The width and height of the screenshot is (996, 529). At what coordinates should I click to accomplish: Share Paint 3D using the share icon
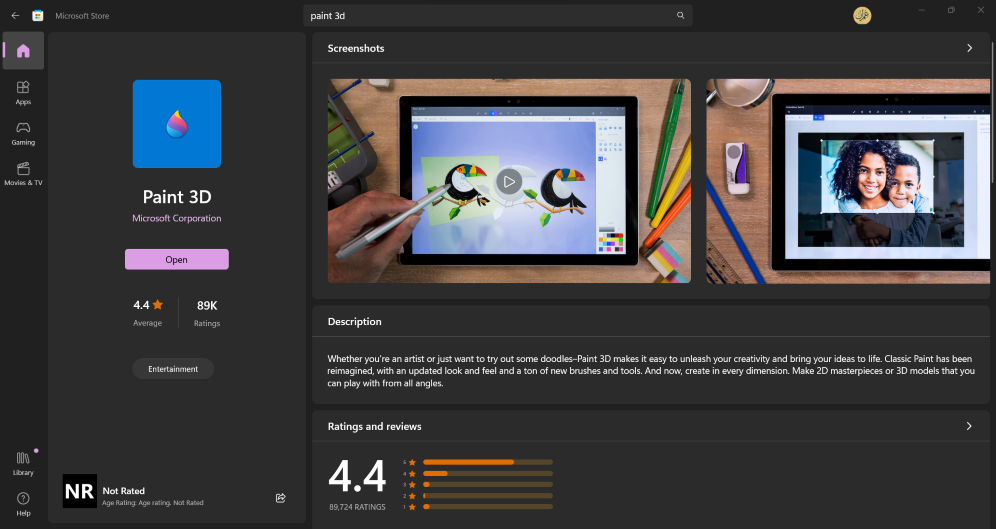pyautogui.click(x=281, y=498)
